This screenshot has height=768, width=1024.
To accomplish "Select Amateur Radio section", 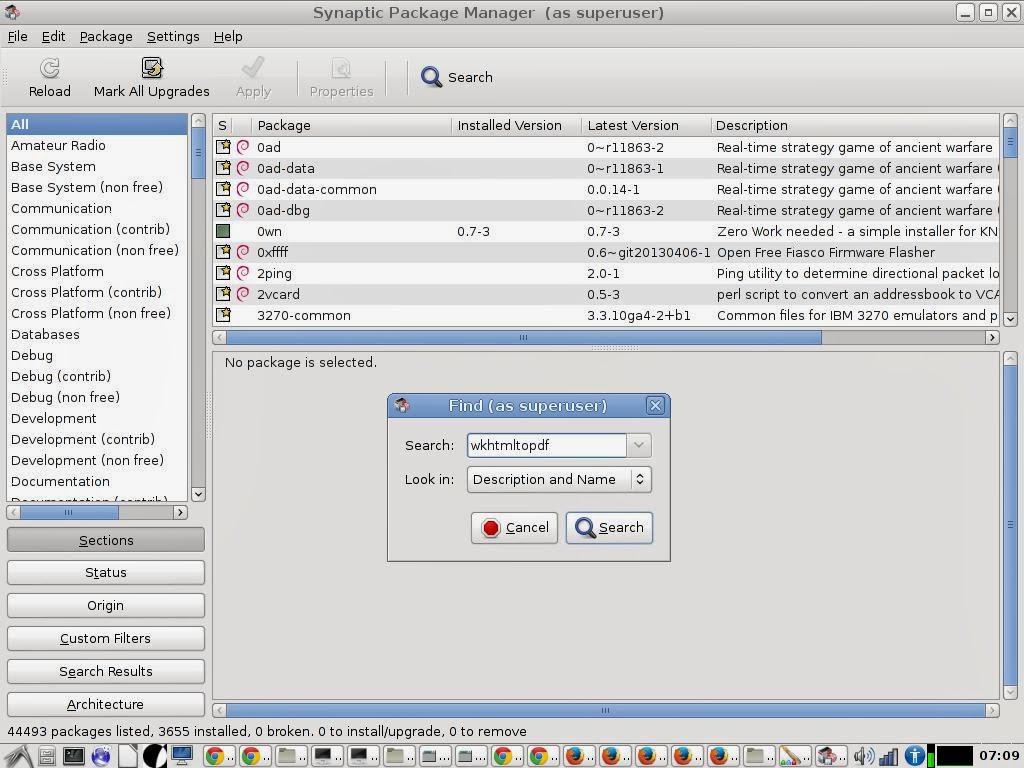I will [x=97, y=145].
